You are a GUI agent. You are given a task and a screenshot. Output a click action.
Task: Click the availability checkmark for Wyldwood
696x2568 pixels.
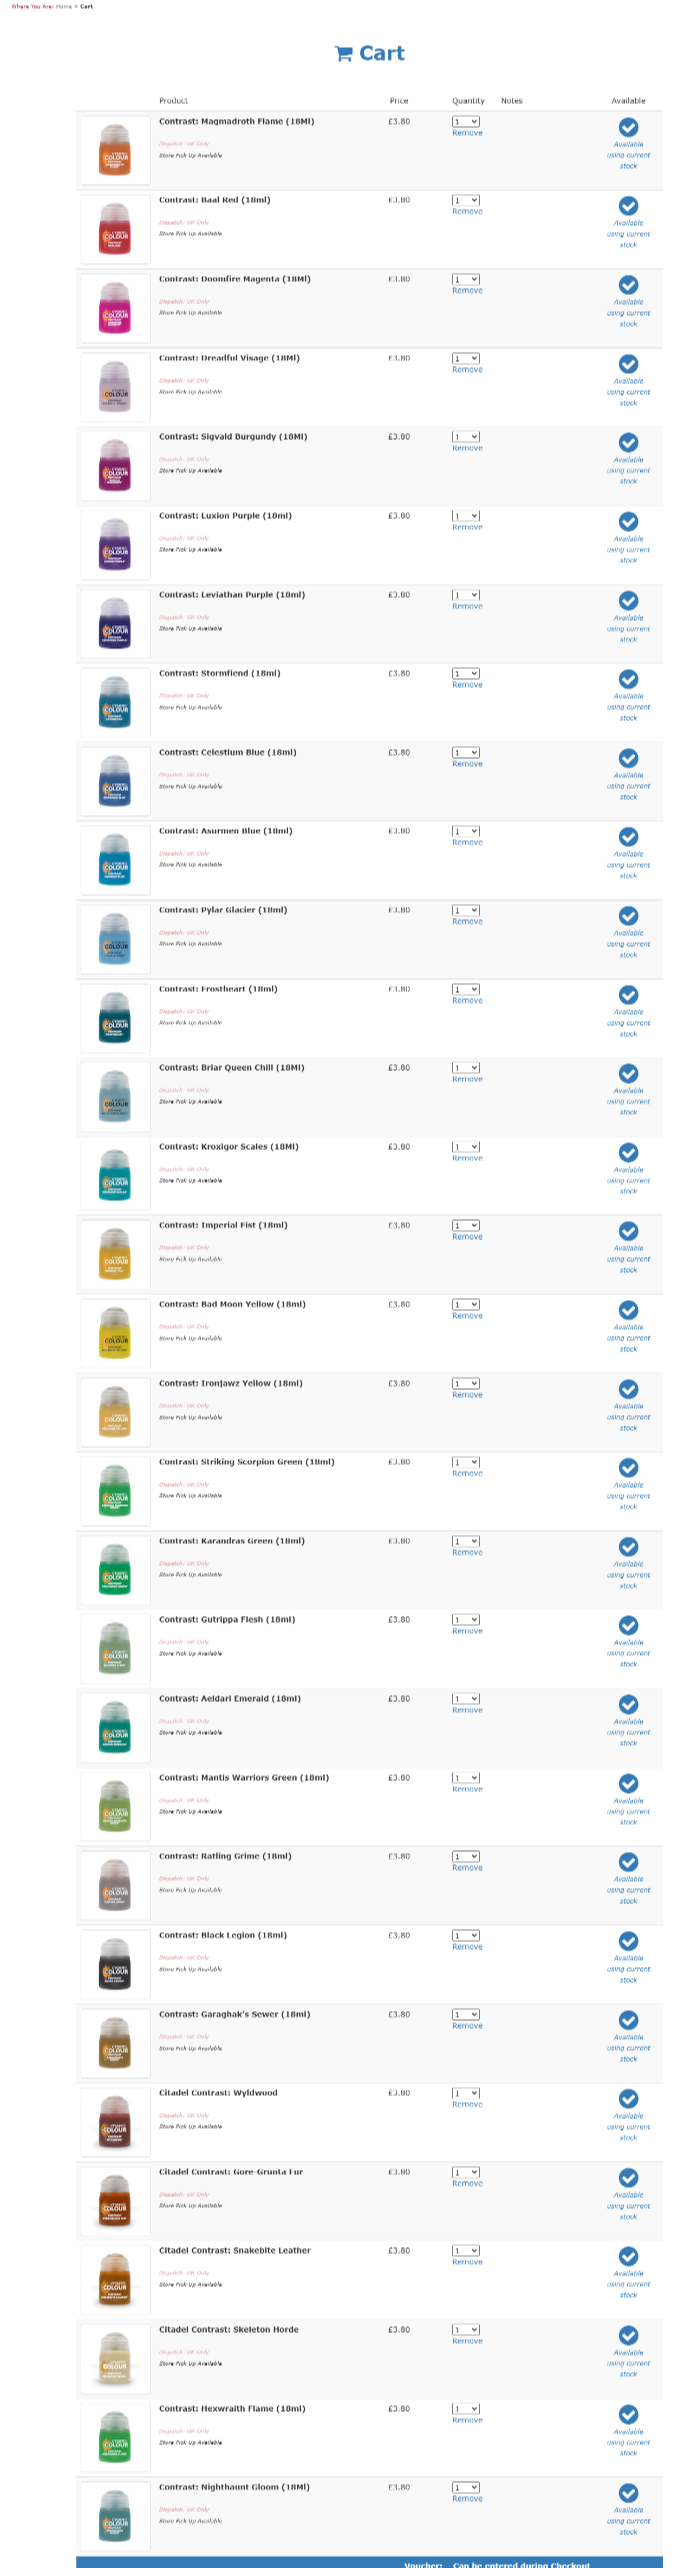[628, 2098]
